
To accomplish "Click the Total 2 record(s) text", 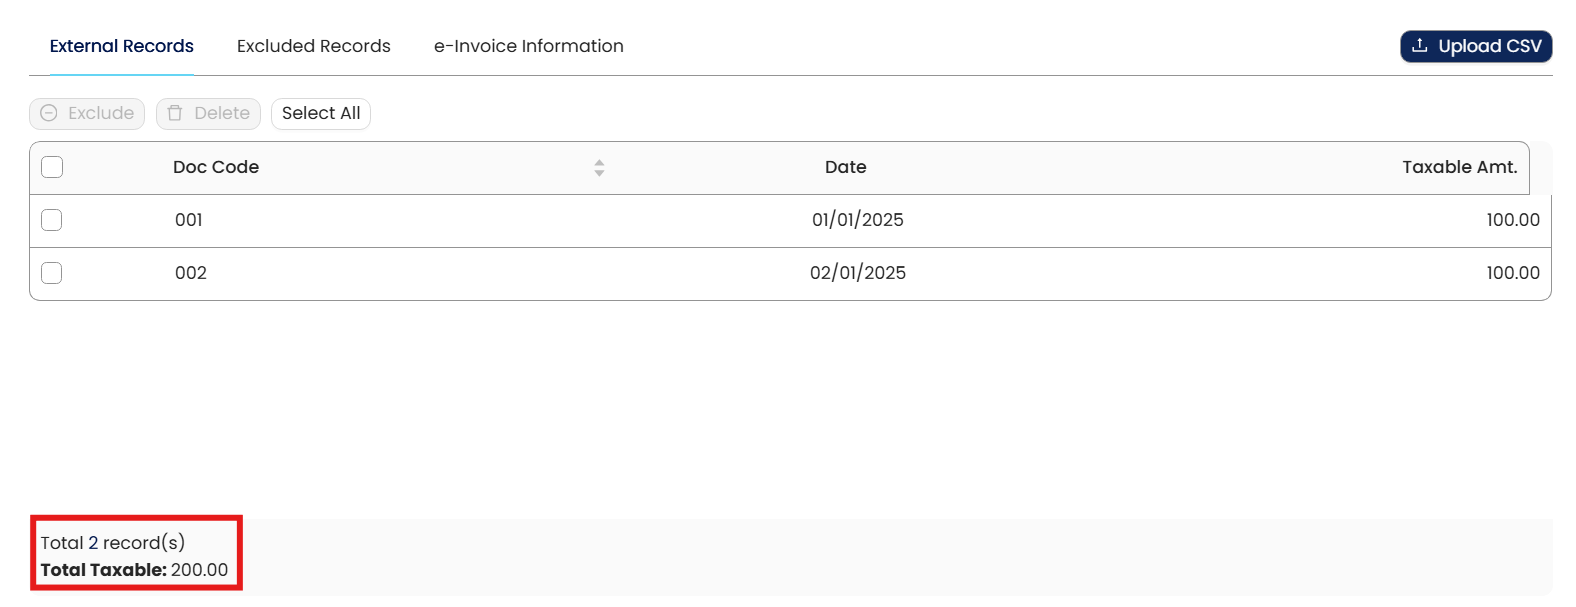I will [113, 543].
